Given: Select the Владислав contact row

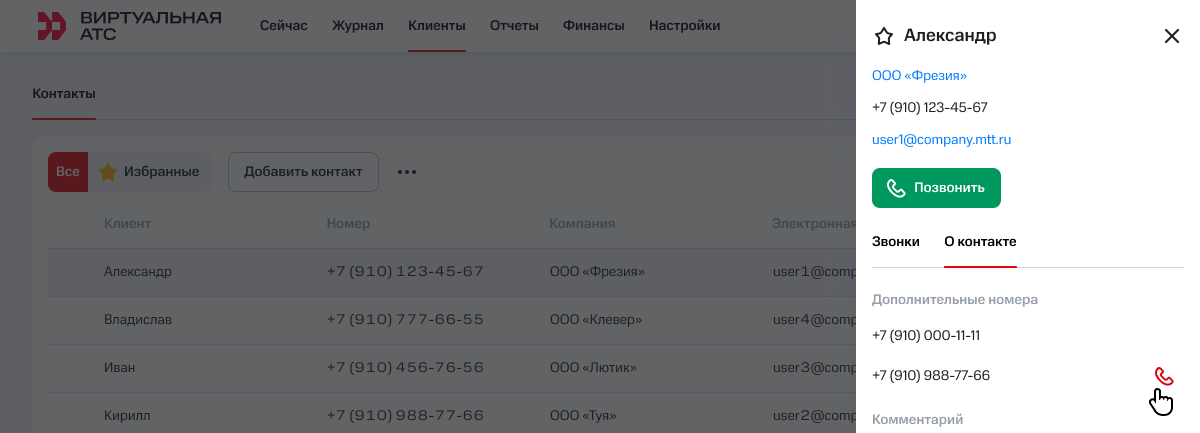Looking at the screenshot, I should tap(138, 320).
